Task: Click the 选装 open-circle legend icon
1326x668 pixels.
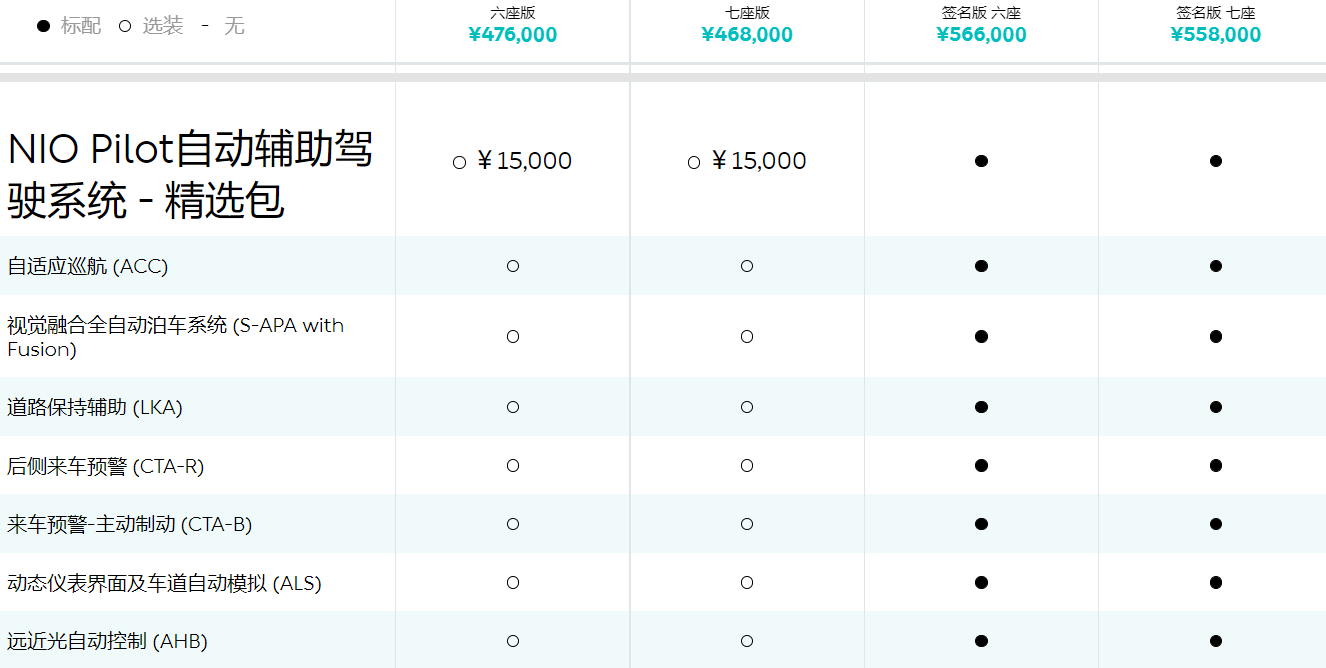Action: pyautogui.click(x=125, y=26)
